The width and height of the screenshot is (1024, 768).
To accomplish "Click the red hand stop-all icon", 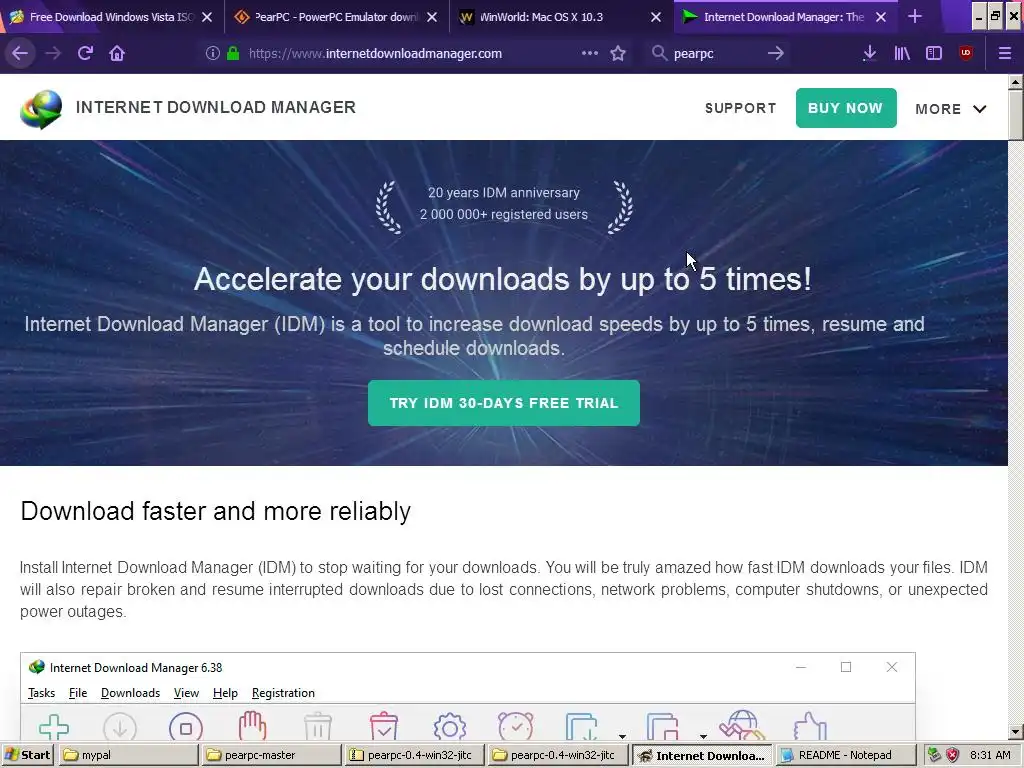I will [x=252, y=725].
